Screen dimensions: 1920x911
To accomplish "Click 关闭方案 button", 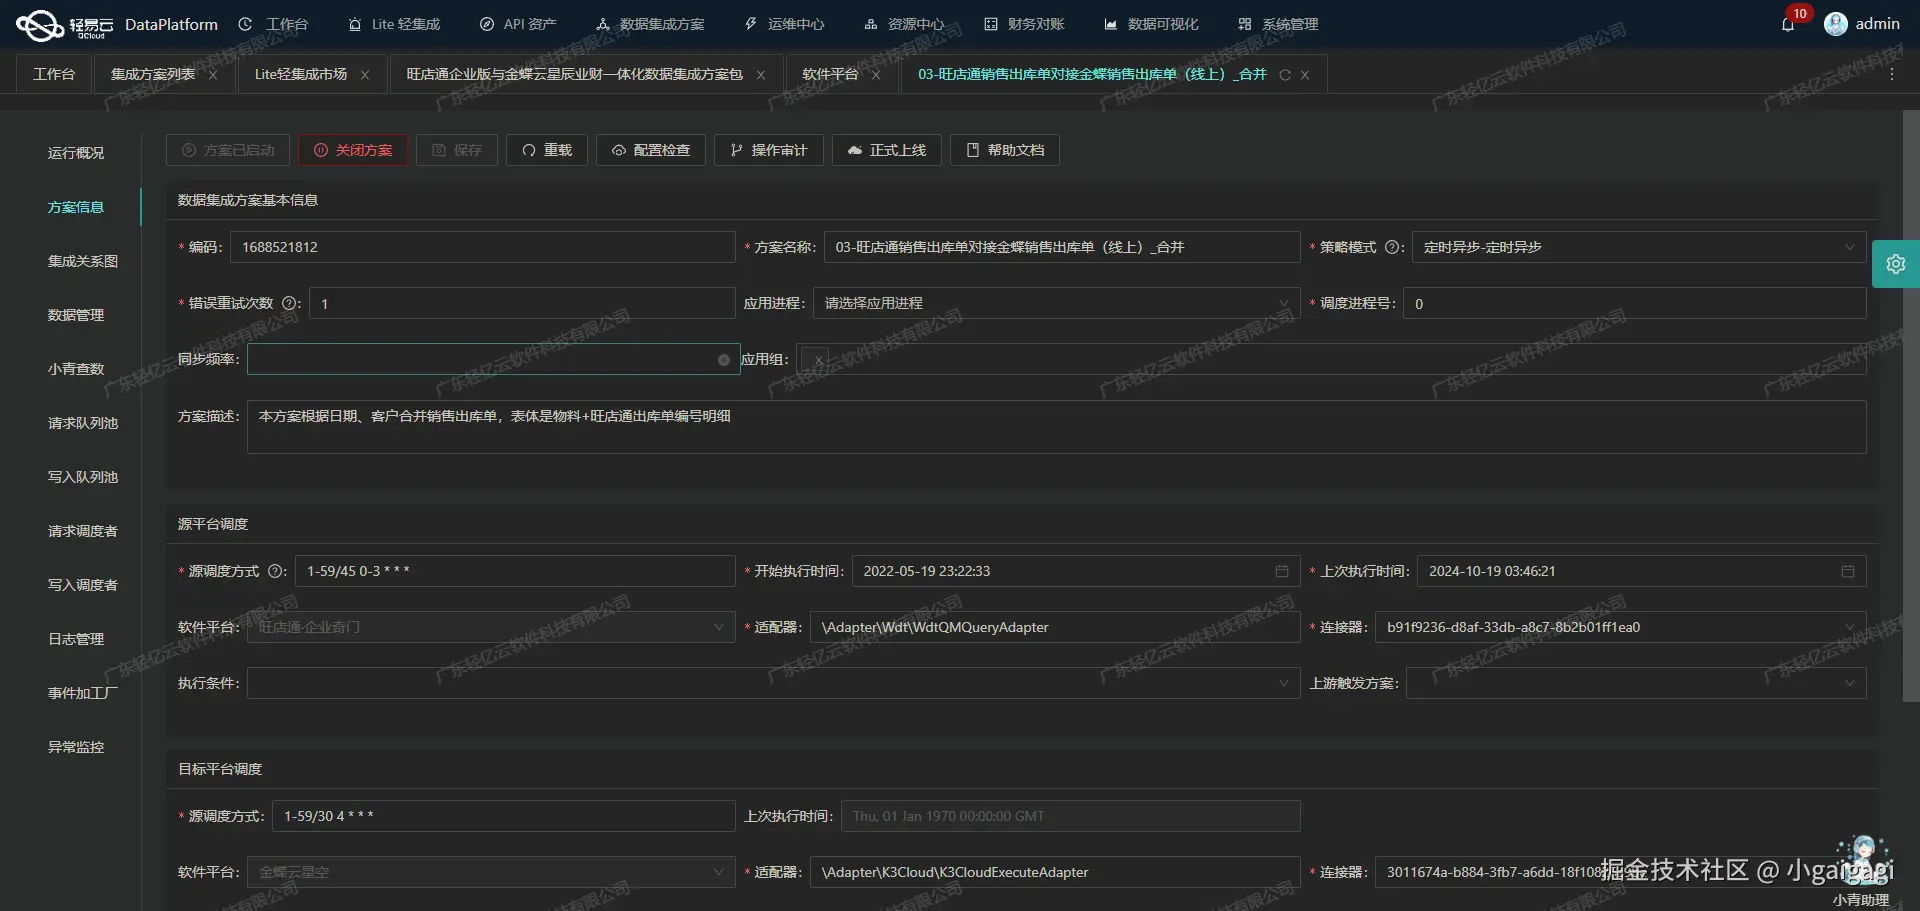I will pos(353,150).
